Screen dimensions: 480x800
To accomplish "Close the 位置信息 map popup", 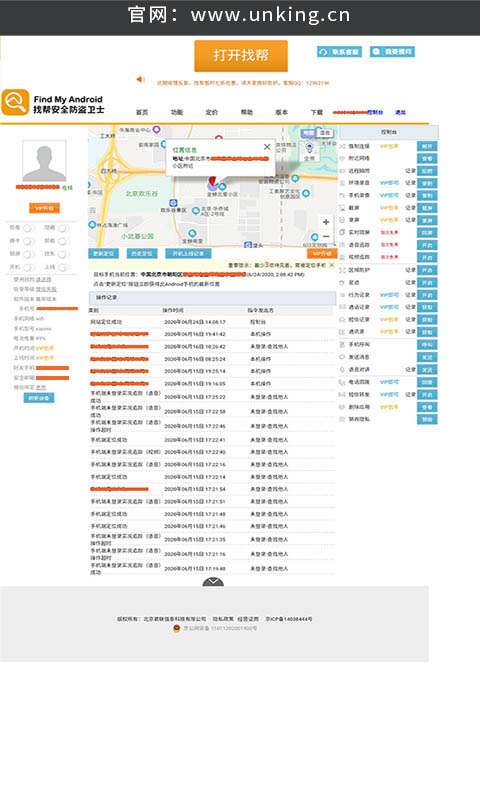I will coord(267,147).
